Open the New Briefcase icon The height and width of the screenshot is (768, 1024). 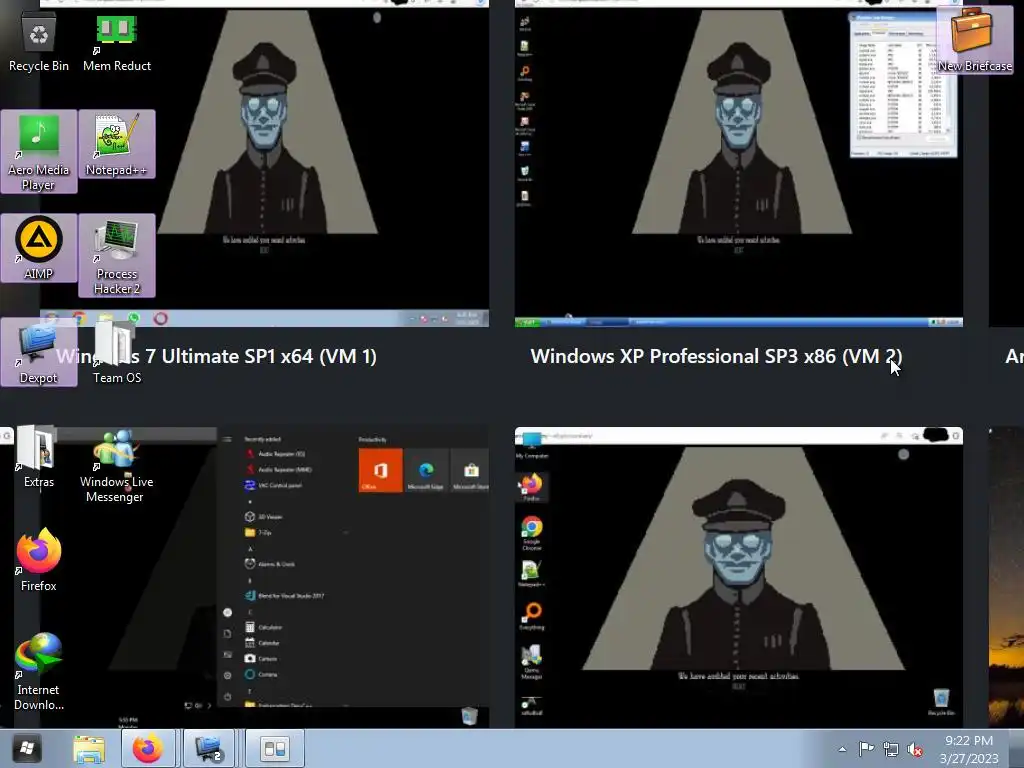coord(974,39)
